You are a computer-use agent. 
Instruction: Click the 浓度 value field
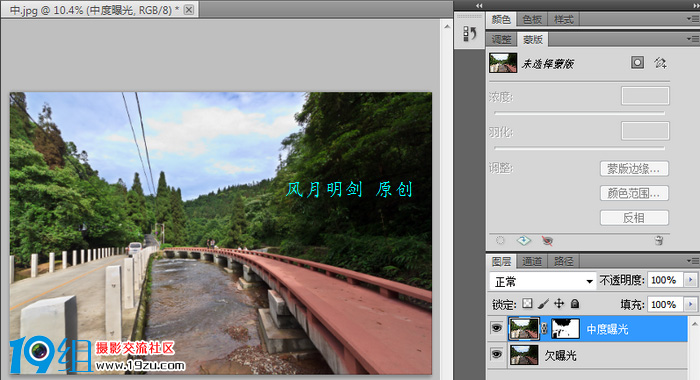click(645, 96)
